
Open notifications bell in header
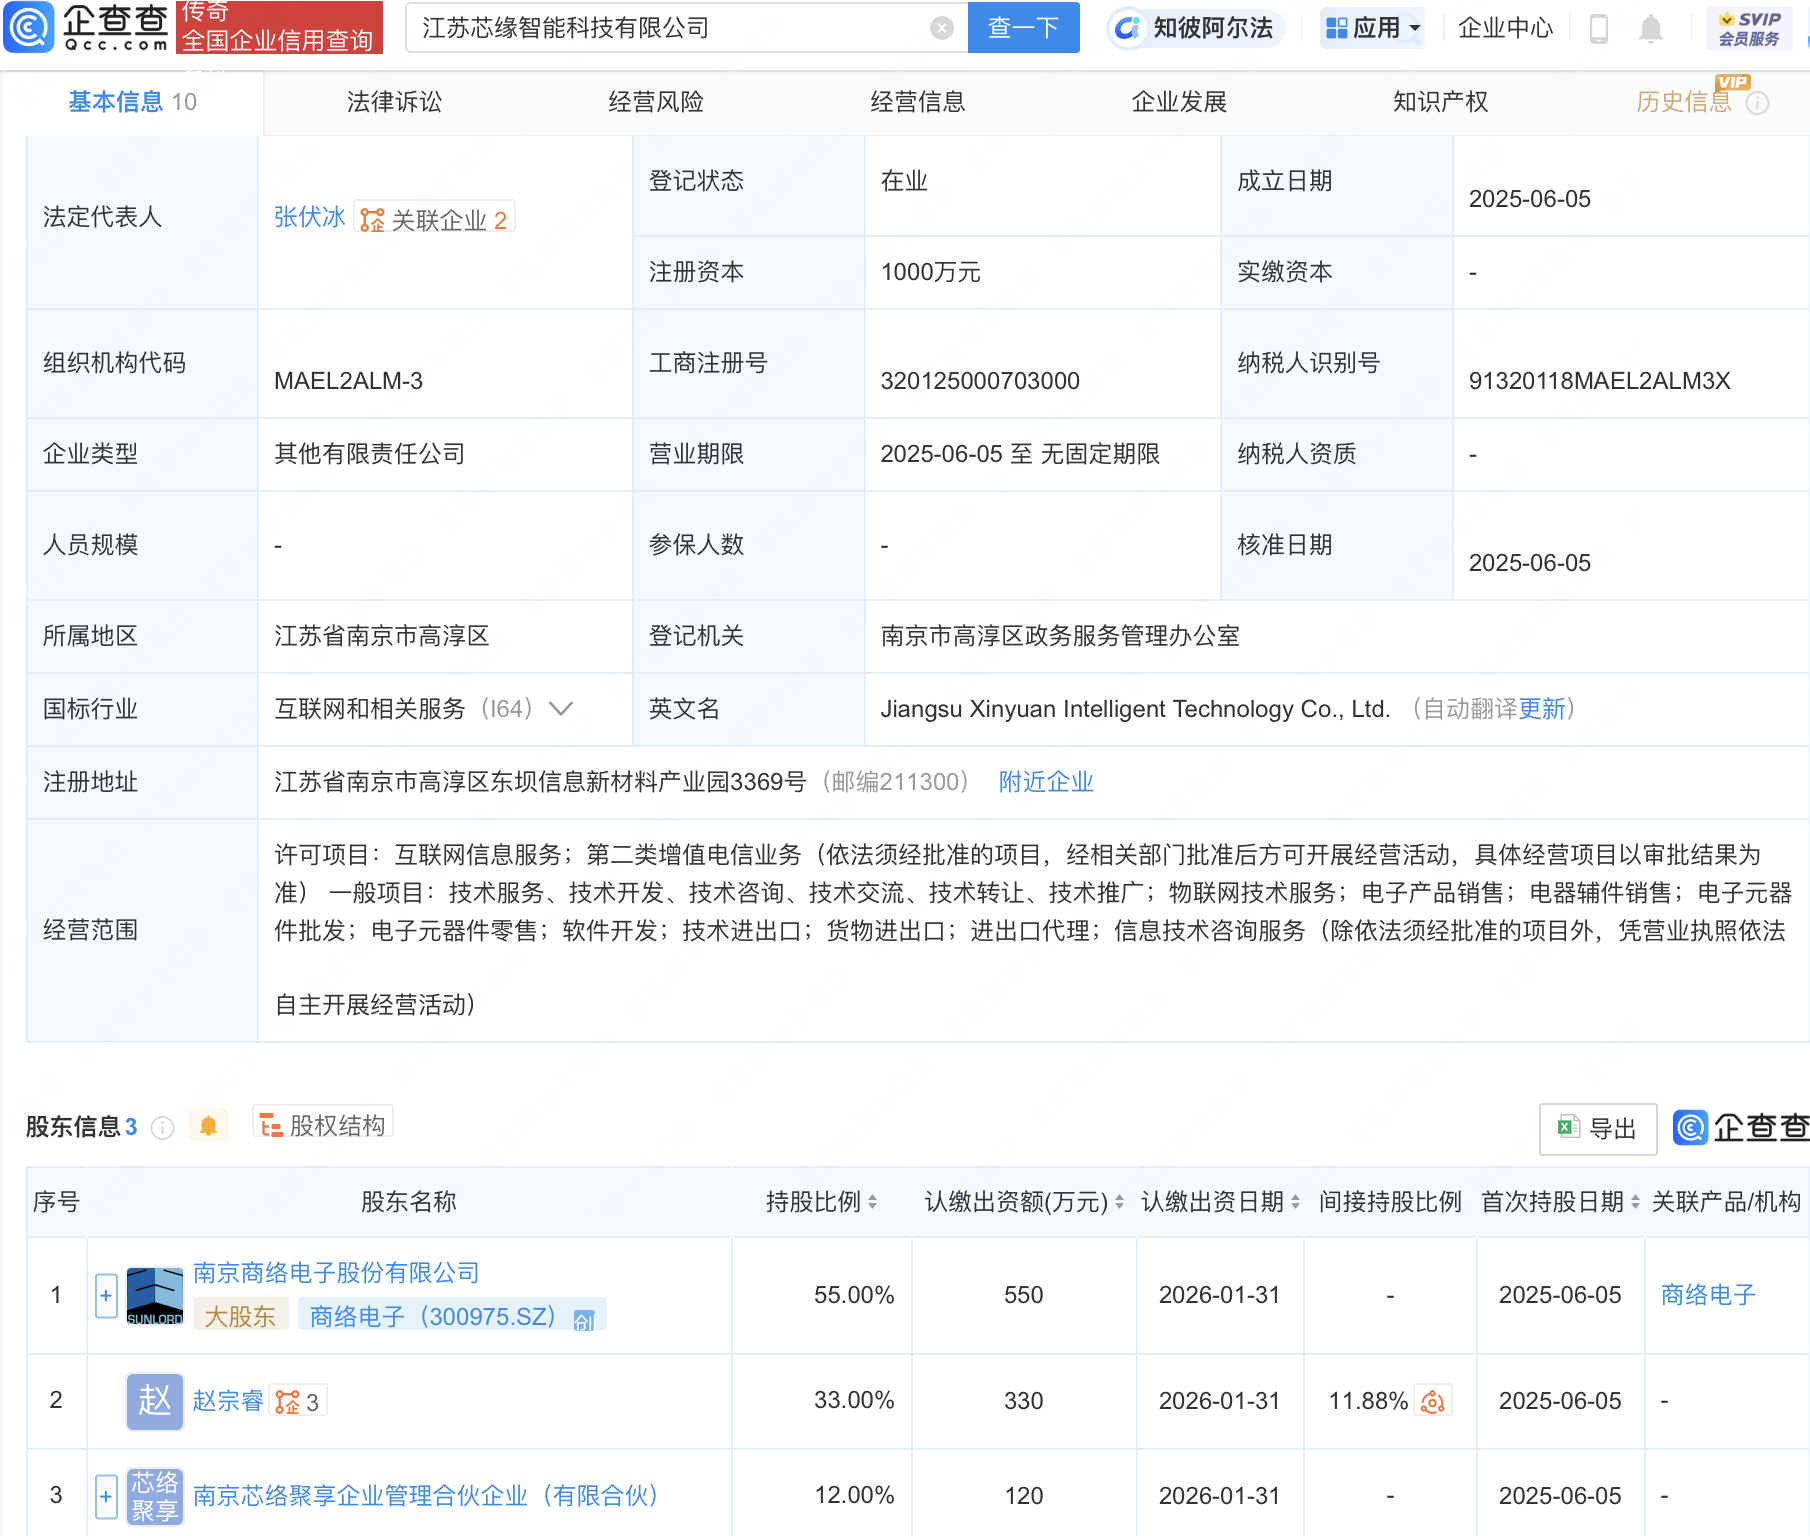(1650, 29)
